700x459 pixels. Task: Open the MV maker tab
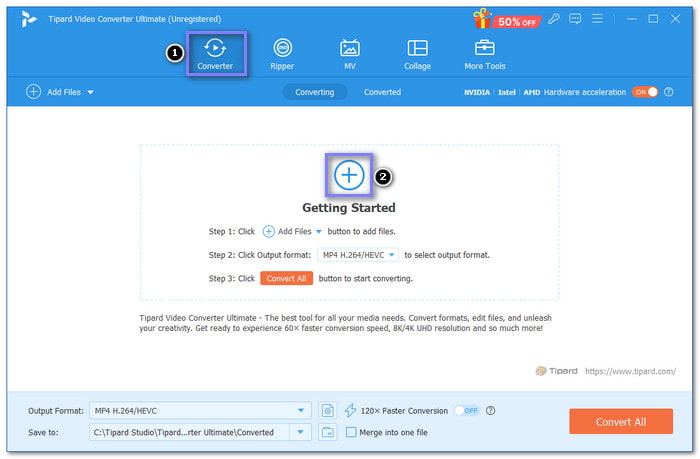(350, 54)
